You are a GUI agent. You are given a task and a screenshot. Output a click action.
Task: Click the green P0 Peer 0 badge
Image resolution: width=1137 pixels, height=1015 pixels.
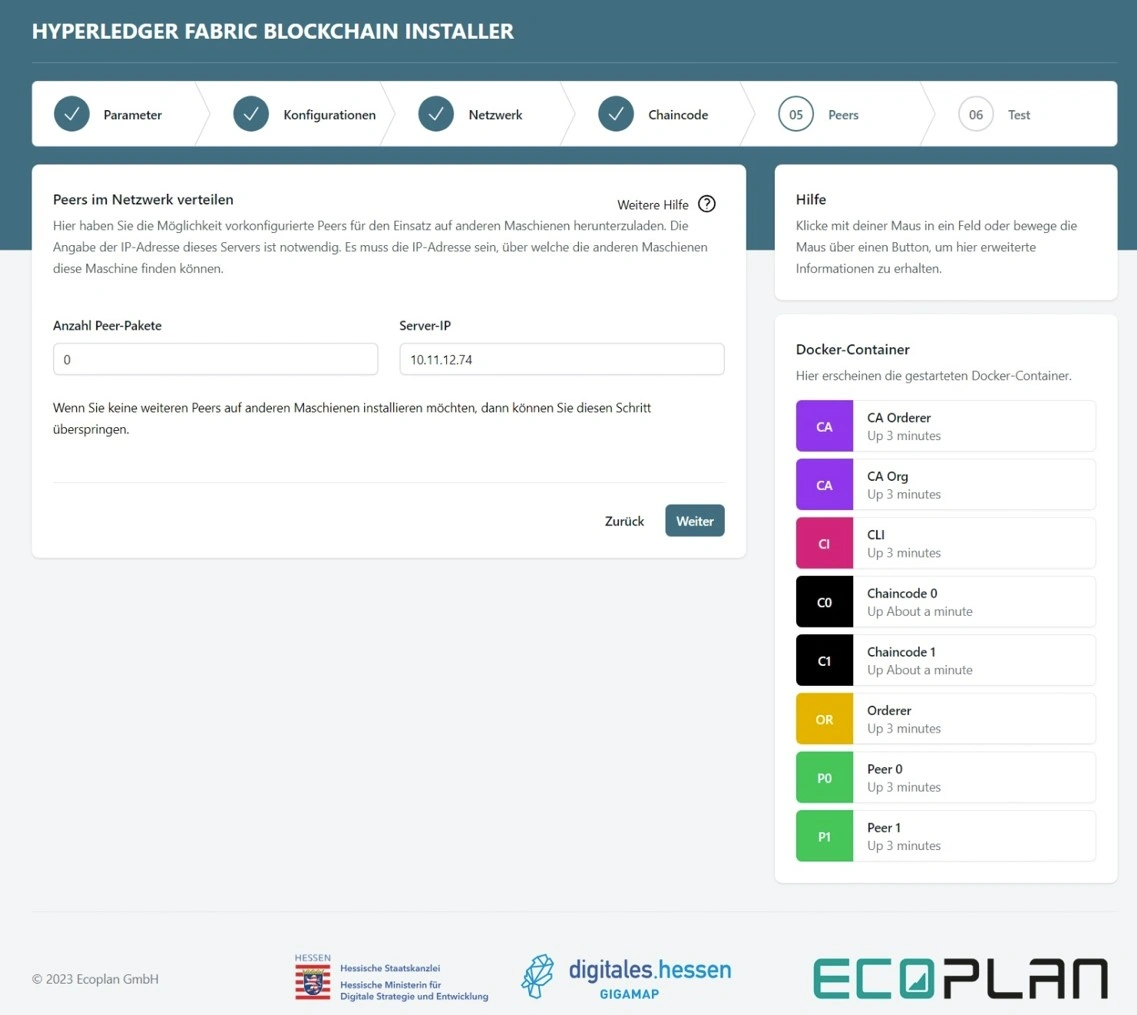point(824,778)
